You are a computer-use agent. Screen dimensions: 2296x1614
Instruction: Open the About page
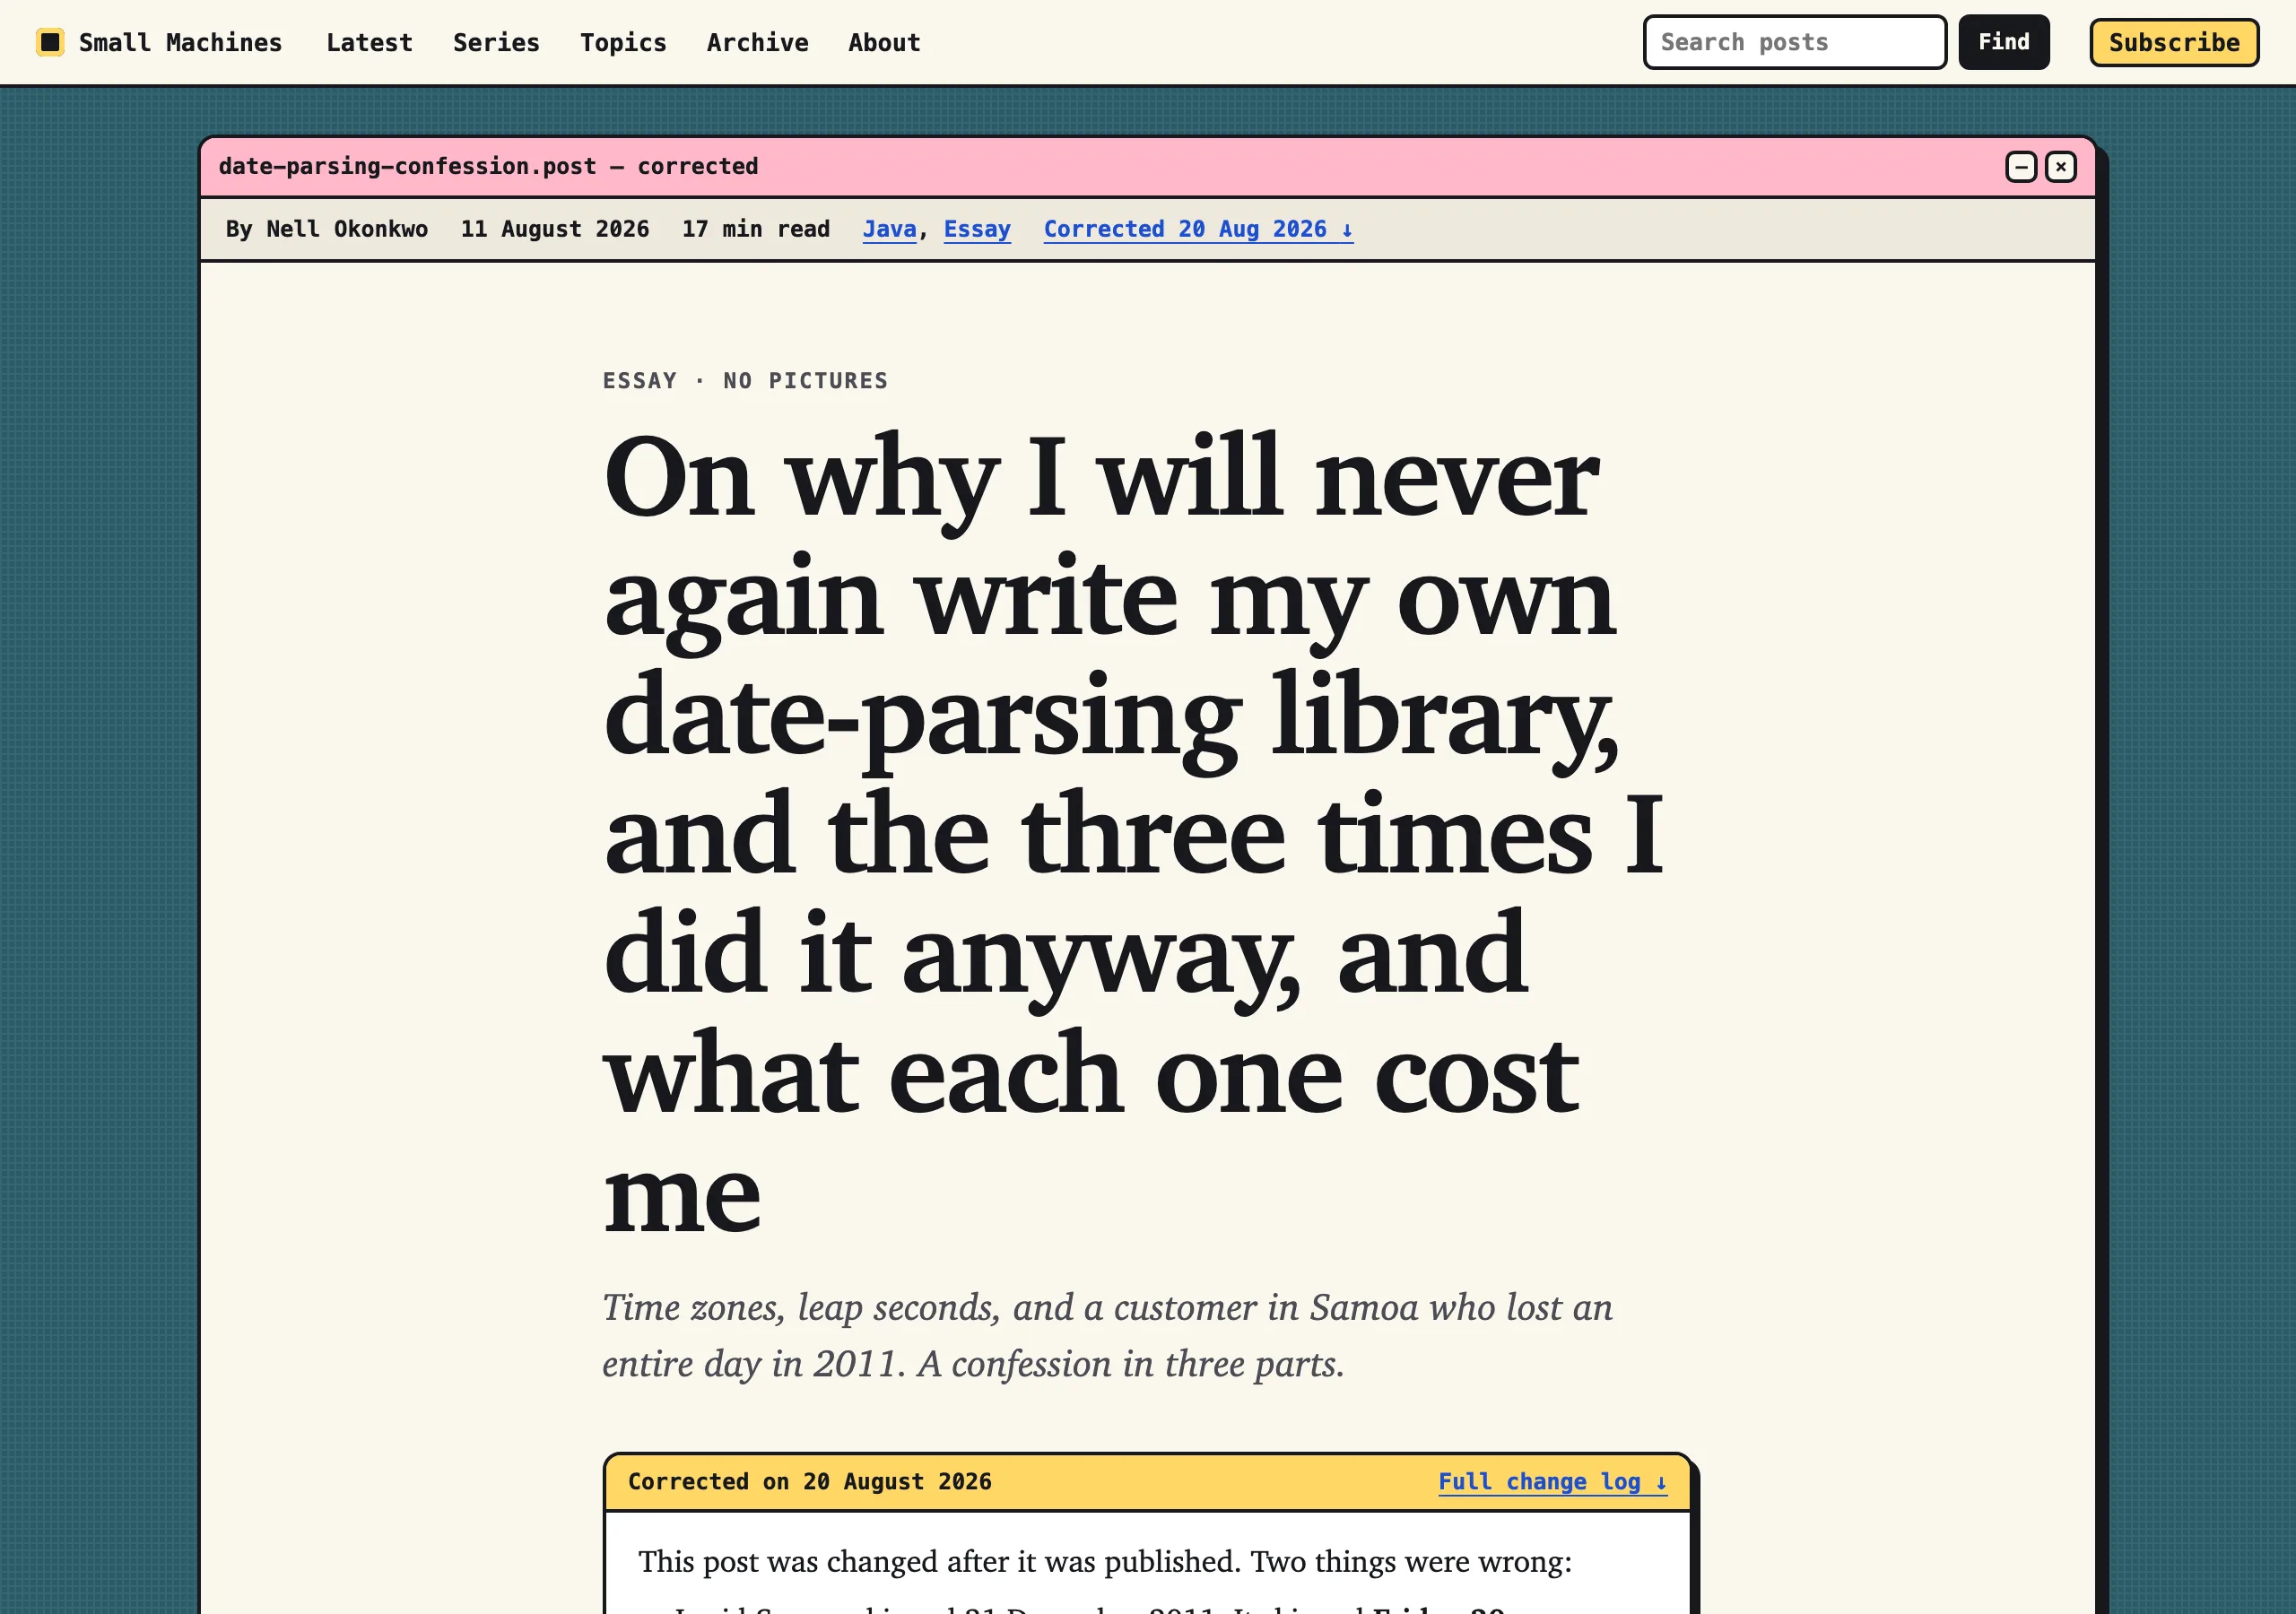(884, 42)
